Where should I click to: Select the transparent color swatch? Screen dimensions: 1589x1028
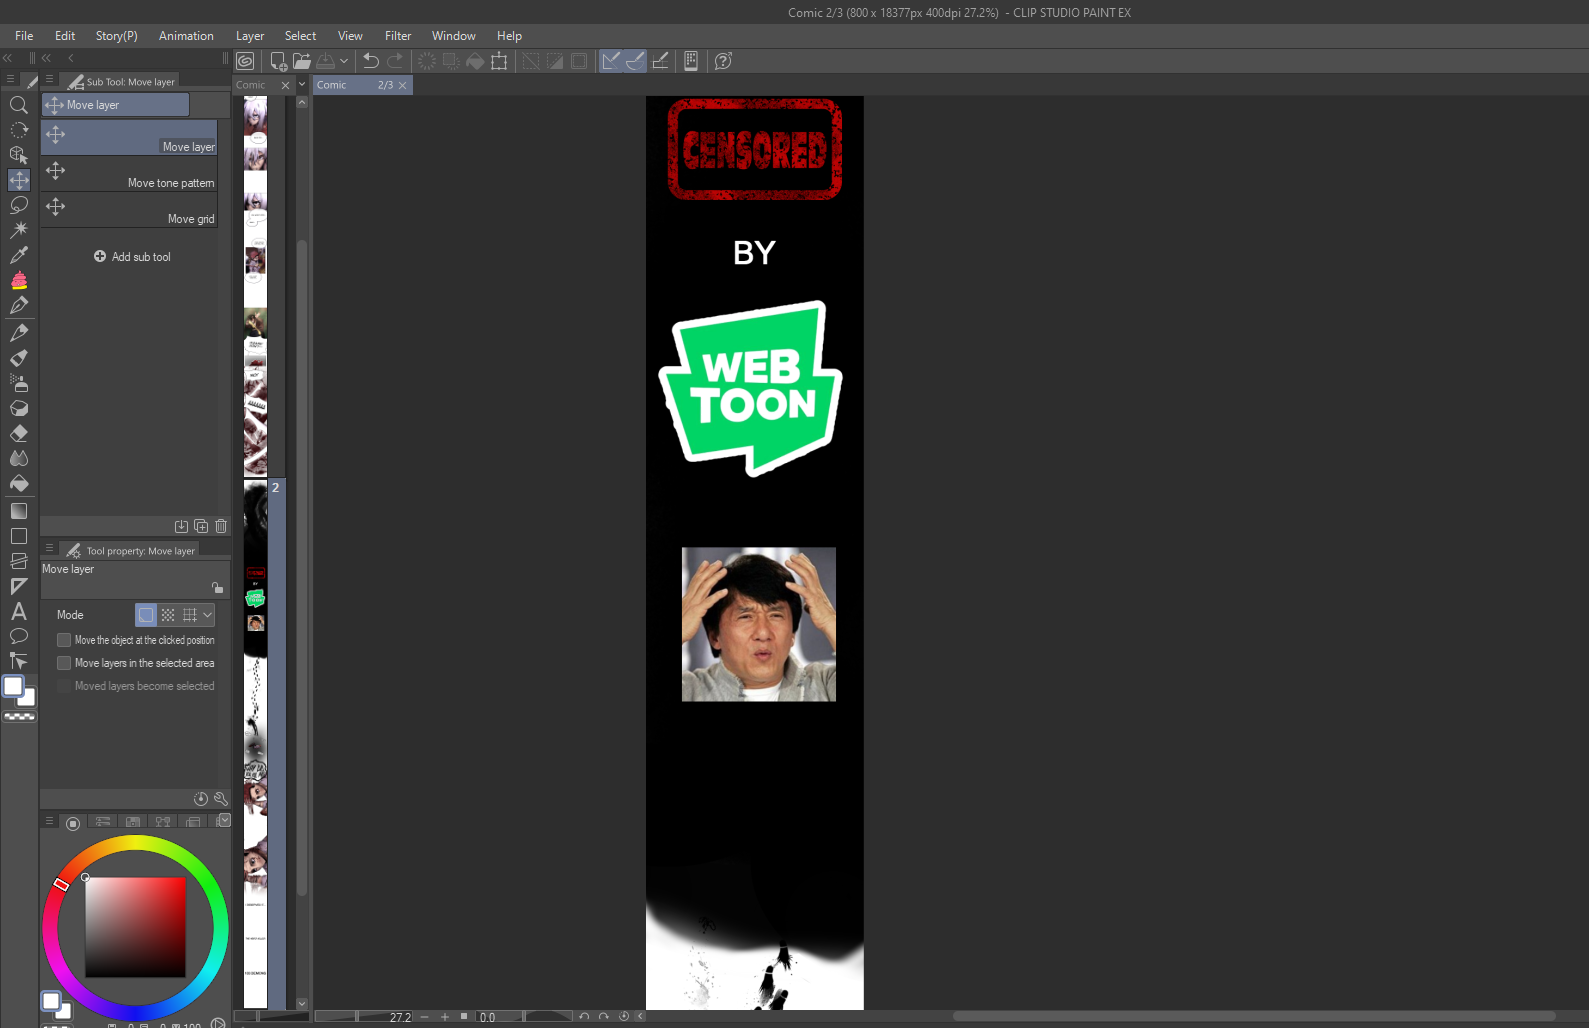19,716
